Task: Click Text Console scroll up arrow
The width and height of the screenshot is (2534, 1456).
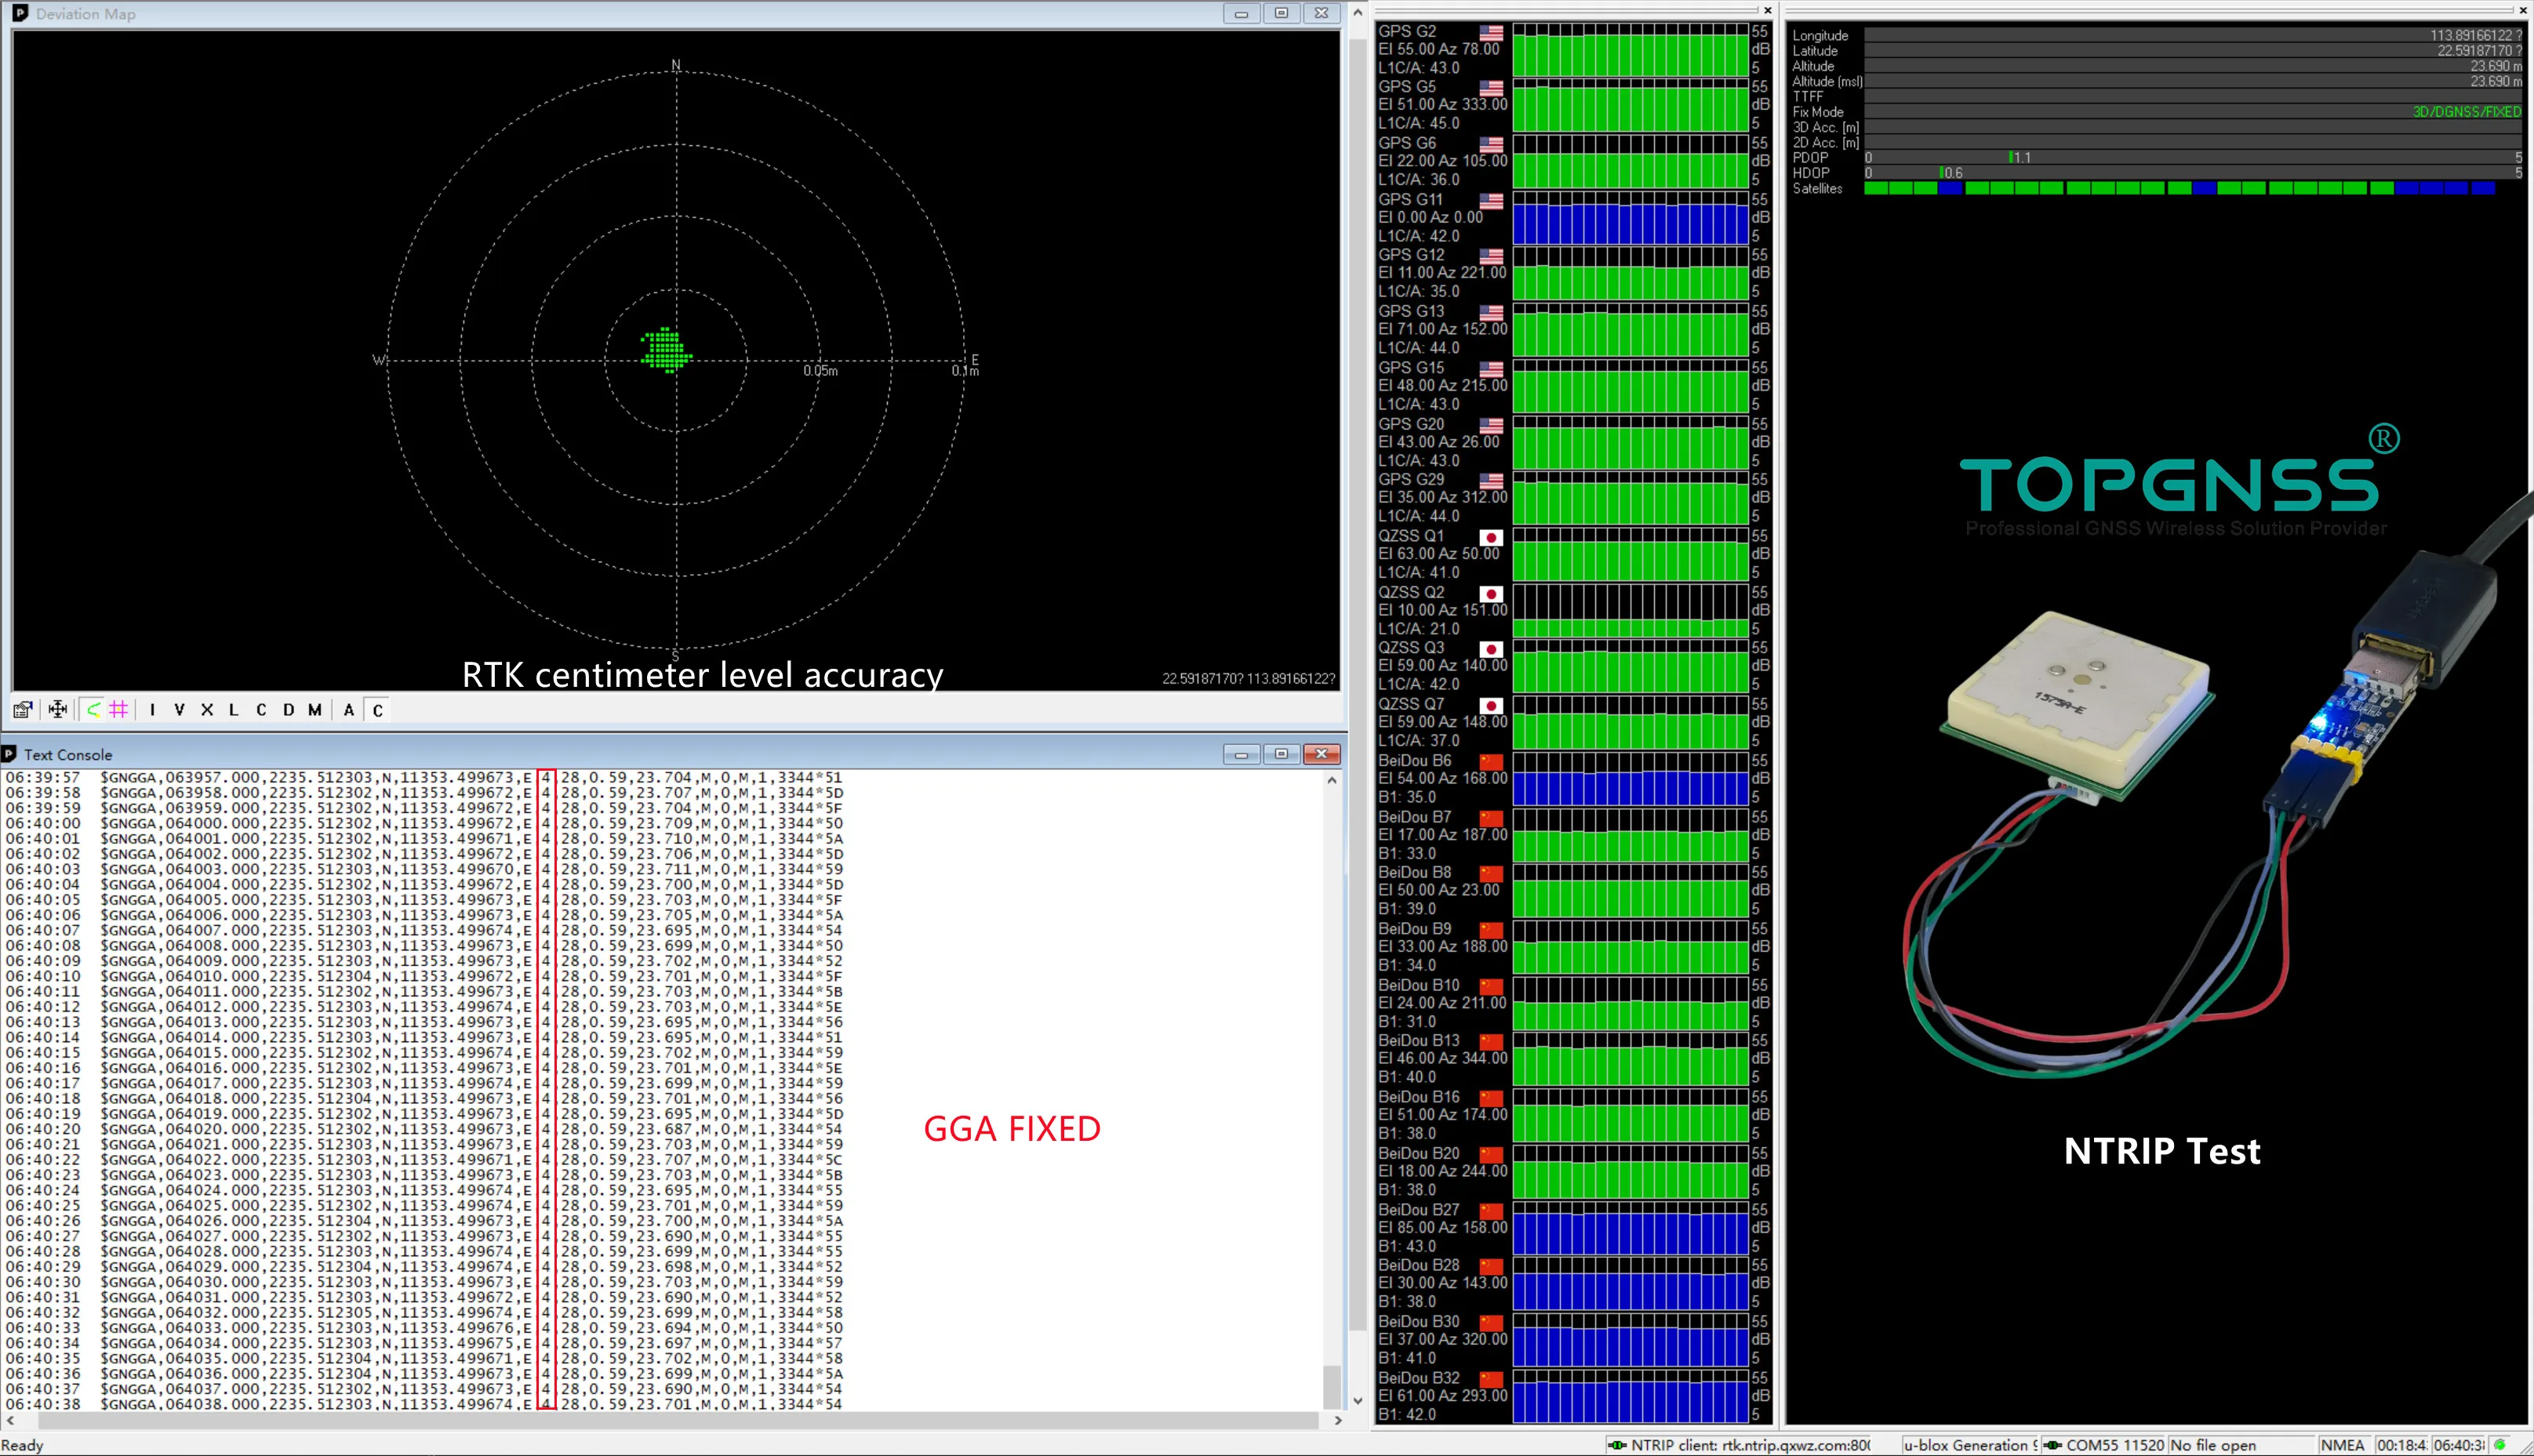Action: [x=1332, y=780]
